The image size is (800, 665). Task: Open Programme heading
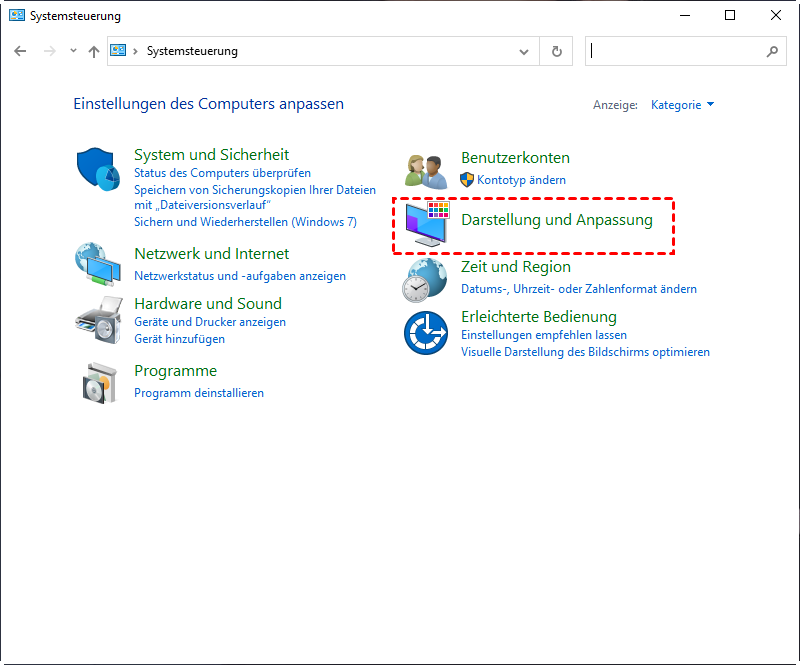pos(176,371)
